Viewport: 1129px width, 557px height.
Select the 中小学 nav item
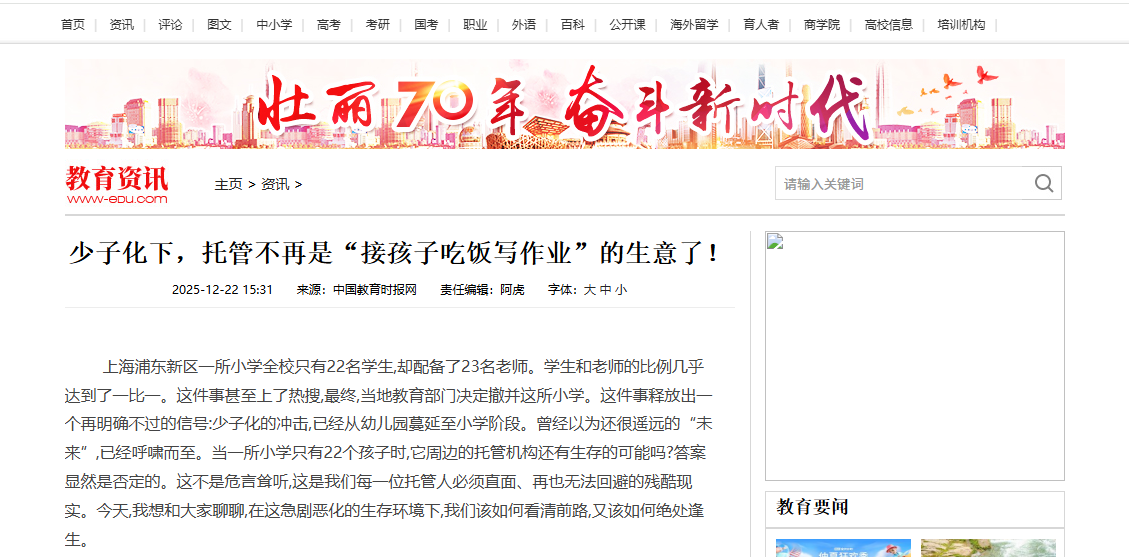(x=274, y=24)
